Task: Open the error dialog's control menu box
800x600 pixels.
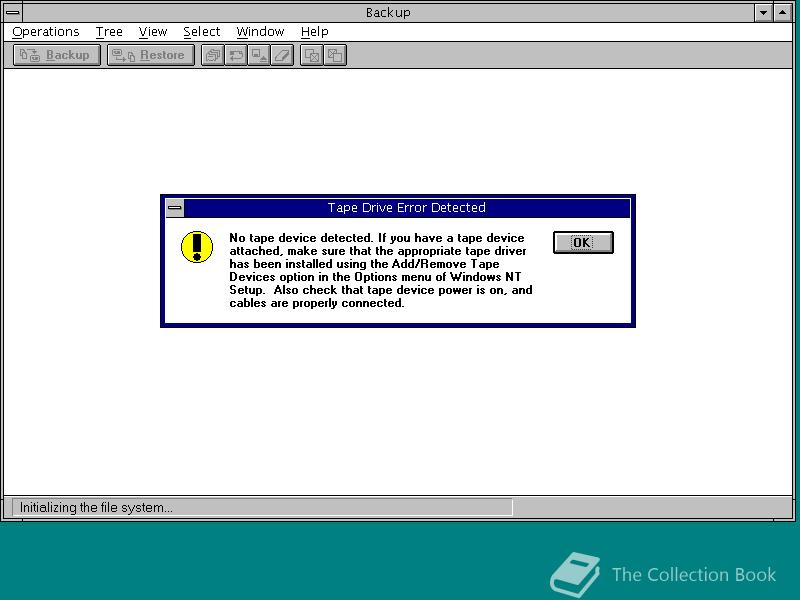Action: 175,208
